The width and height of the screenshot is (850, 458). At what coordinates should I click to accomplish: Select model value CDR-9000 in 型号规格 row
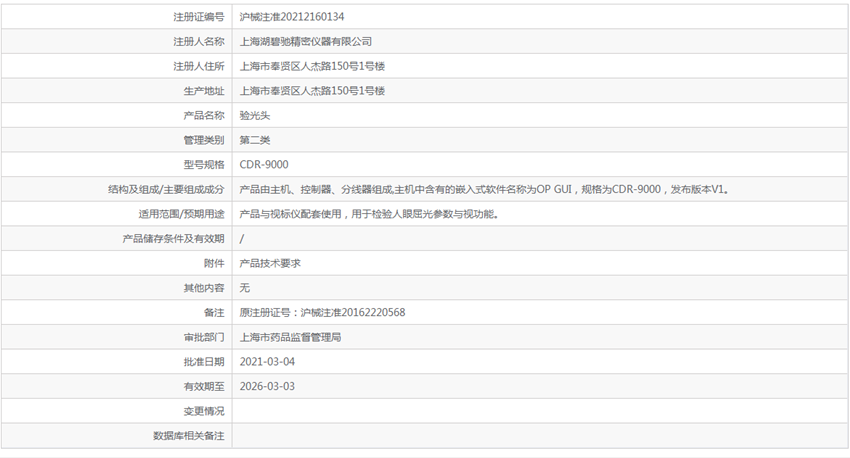(x=264, y=165)
